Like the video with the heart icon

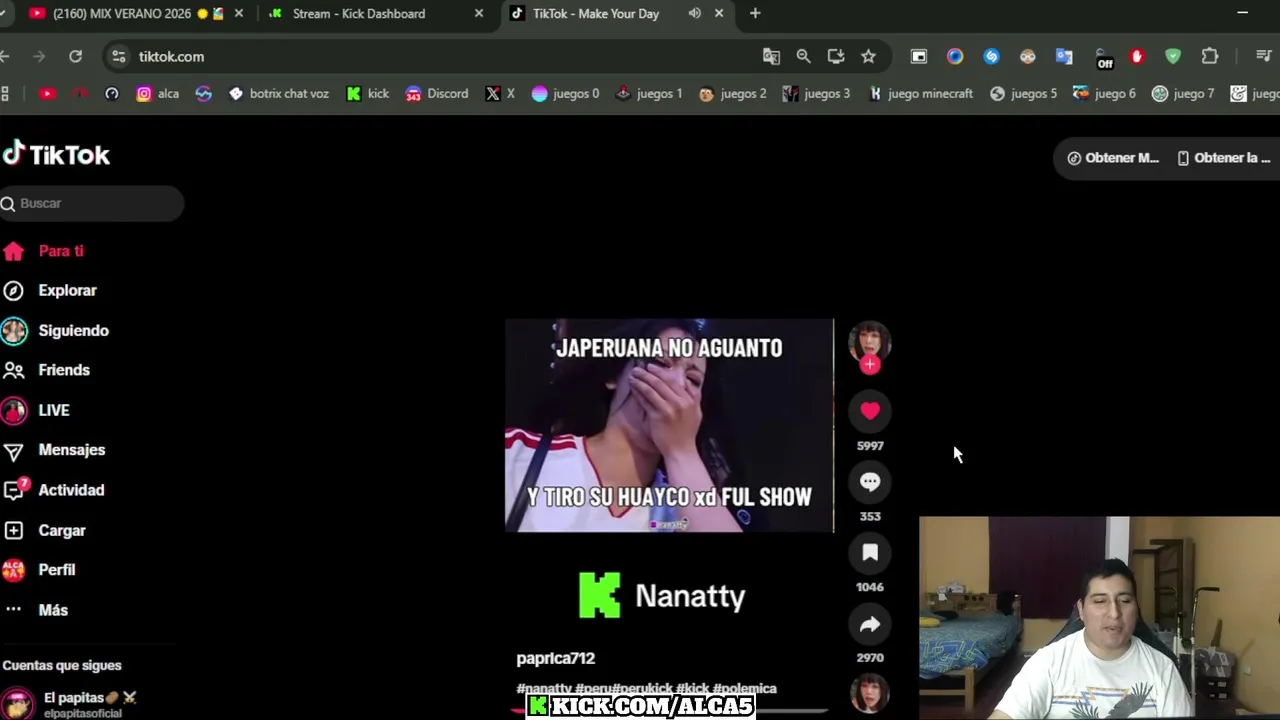870,411
